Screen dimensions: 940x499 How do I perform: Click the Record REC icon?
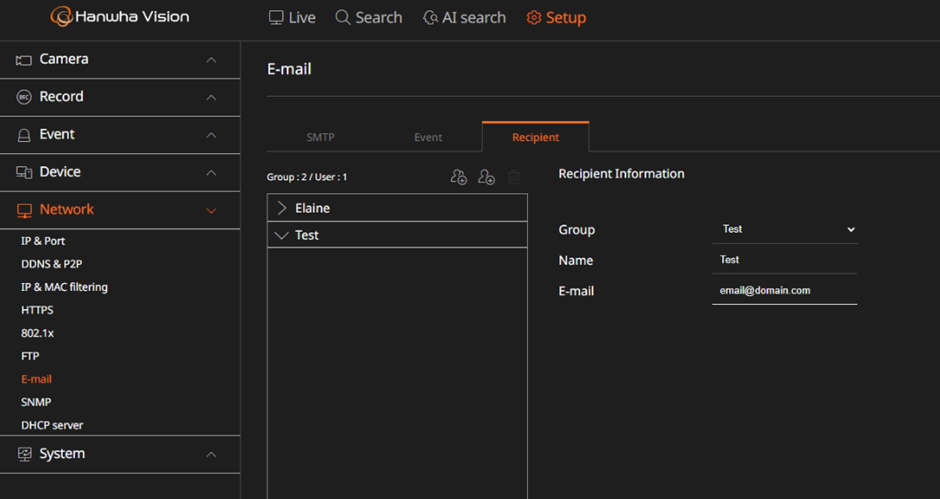point(23,97)
